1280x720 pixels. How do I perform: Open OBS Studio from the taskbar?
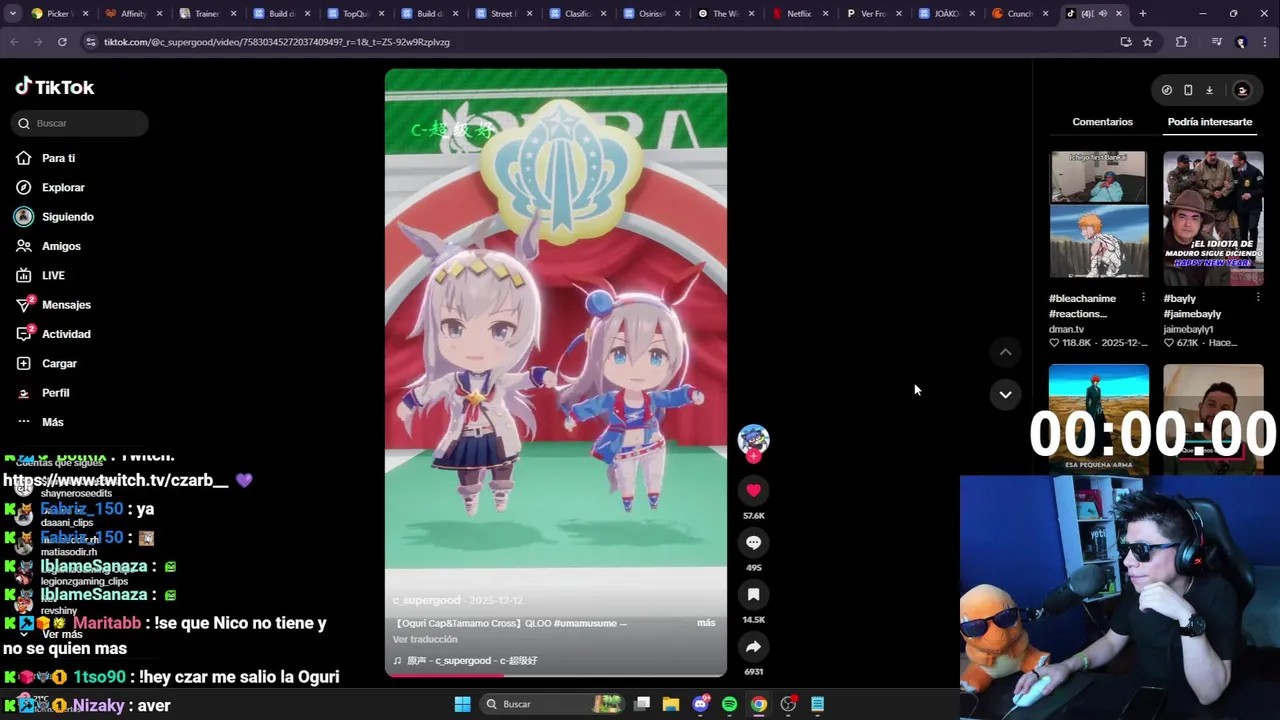788,704
